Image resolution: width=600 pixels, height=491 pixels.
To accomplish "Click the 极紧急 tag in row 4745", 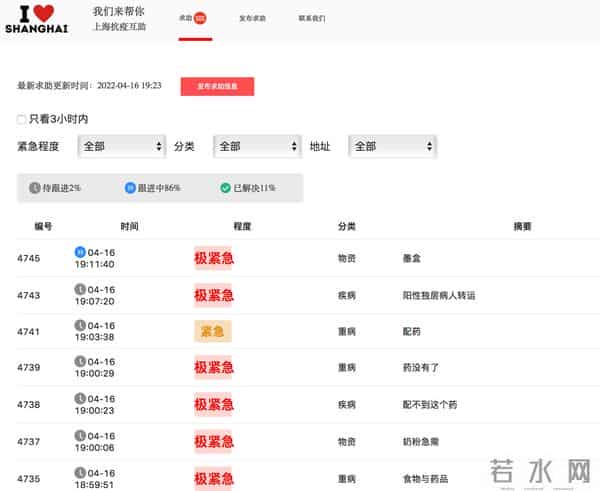I will point(214,258).
